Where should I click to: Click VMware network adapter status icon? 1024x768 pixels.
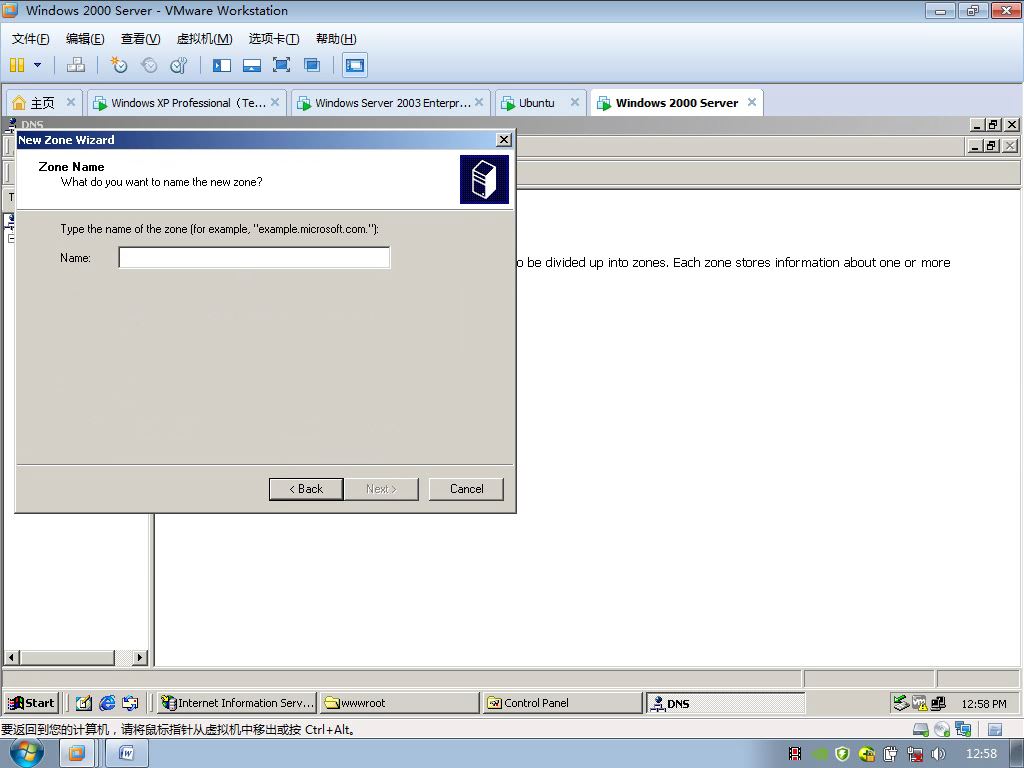click(963, 729)
